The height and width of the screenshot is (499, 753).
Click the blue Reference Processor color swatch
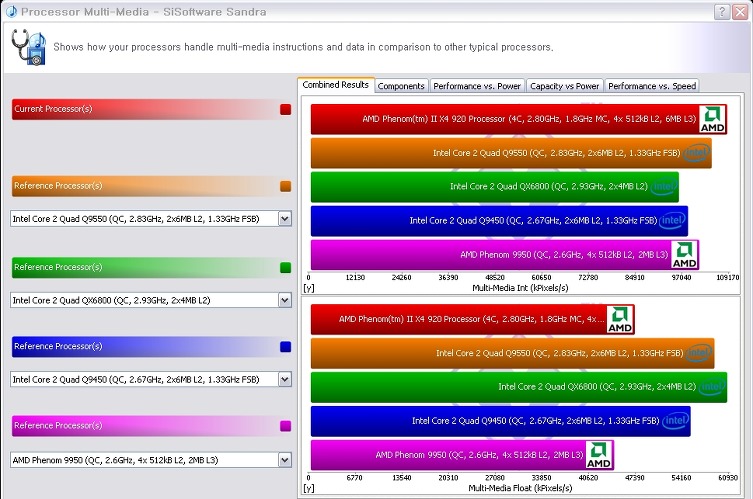click(285, 347)
